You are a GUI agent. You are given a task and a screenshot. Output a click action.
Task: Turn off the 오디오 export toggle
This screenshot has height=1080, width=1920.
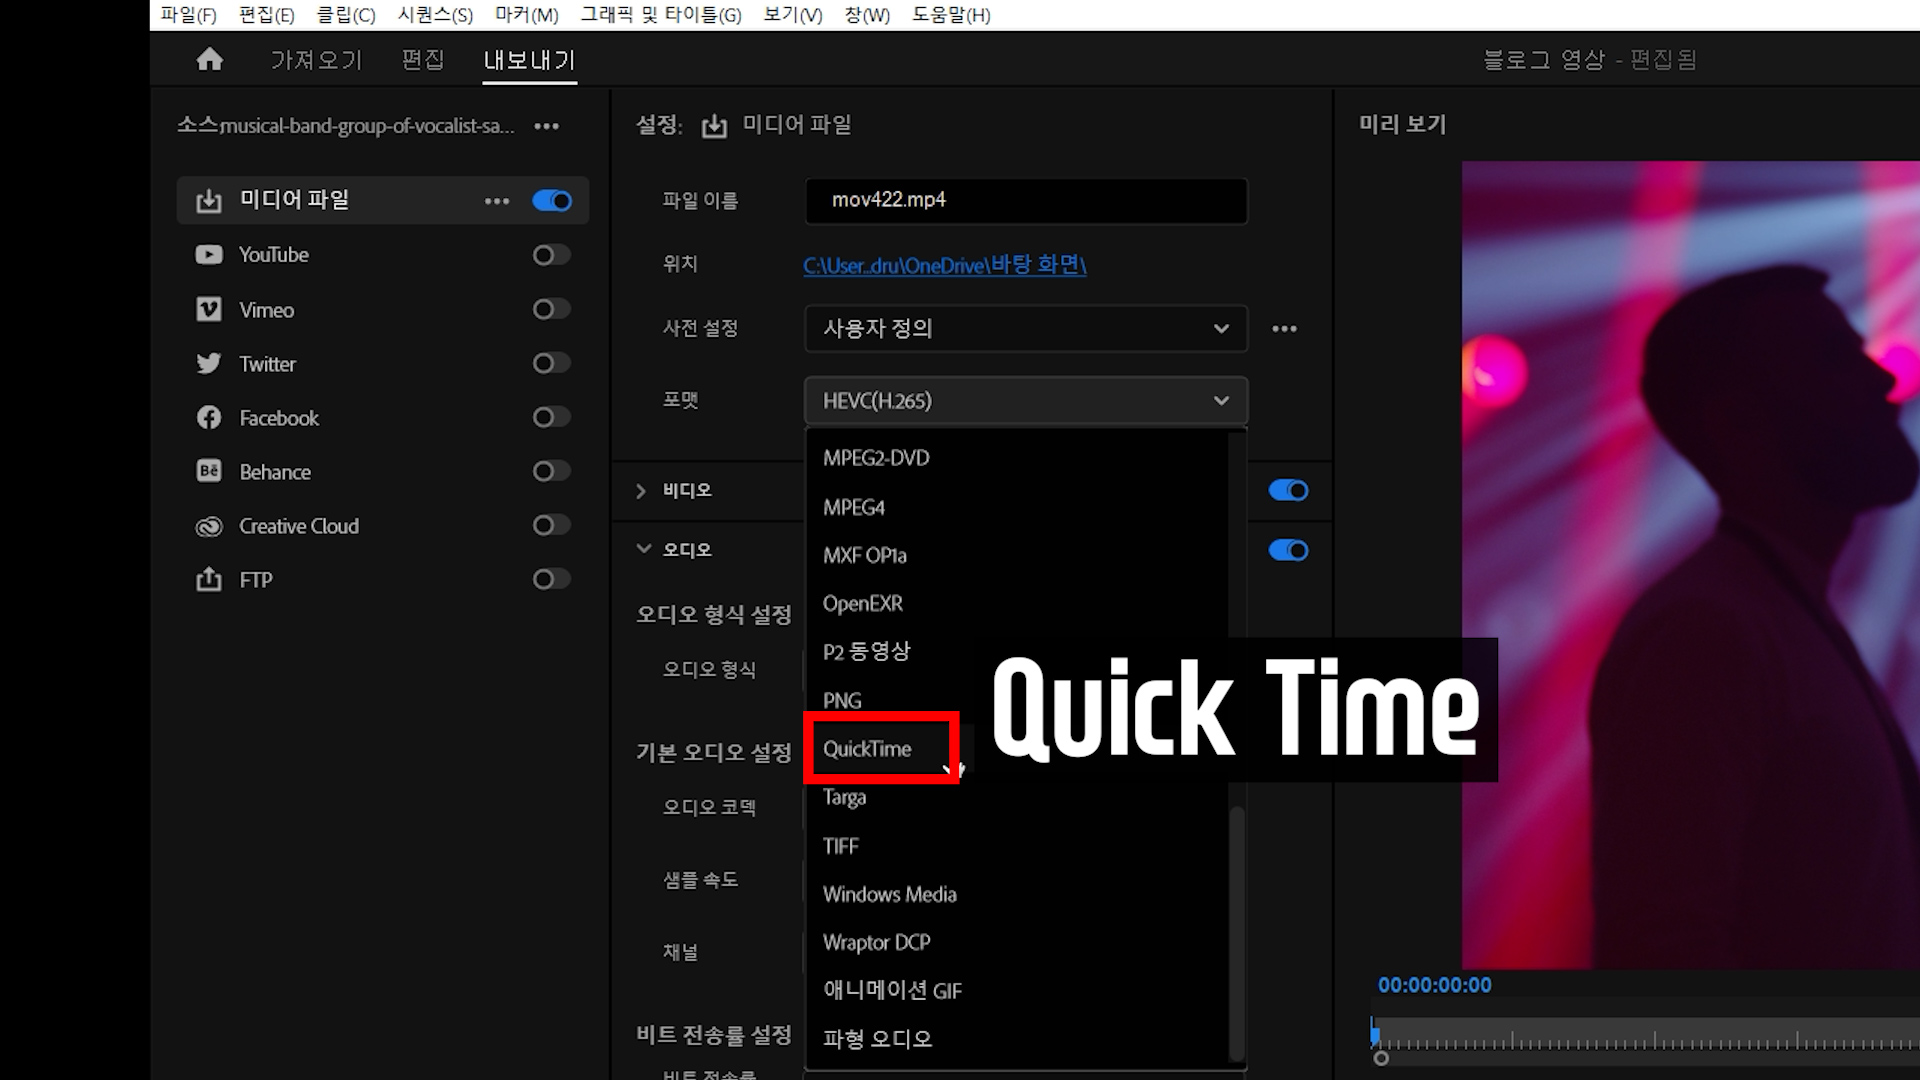[x=1288, y=550]
